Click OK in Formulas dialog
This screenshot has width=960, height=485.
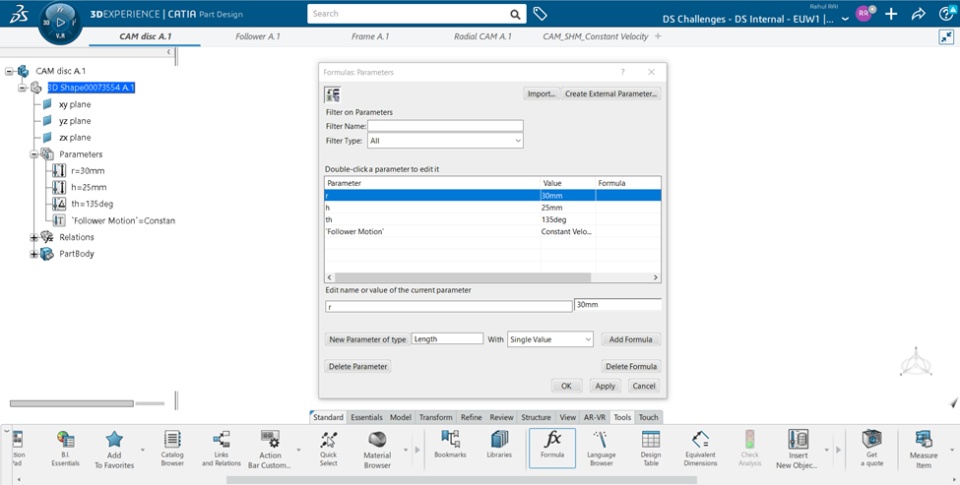click(566, 386)
